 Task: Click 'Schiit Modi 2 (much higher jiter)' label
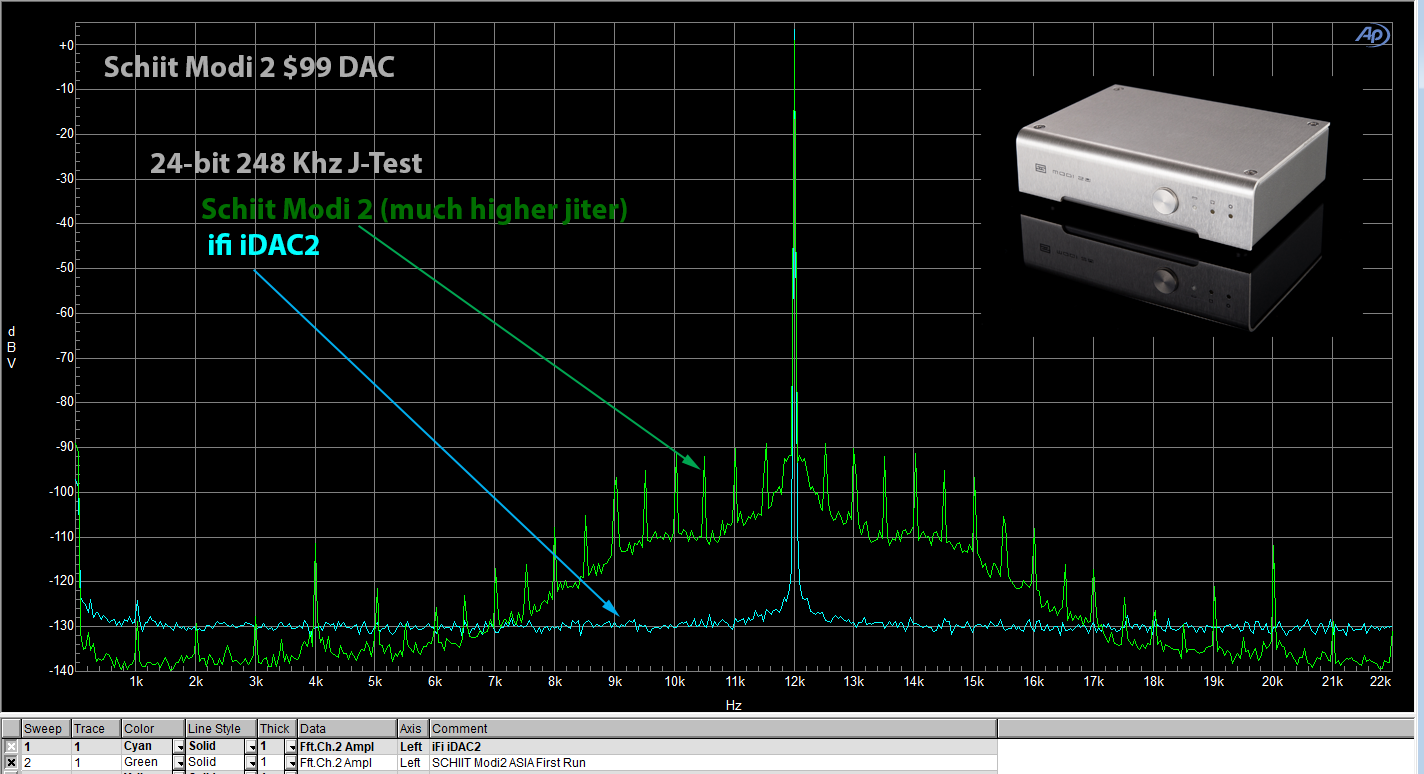pyautogui.click(x=414, y=210)
